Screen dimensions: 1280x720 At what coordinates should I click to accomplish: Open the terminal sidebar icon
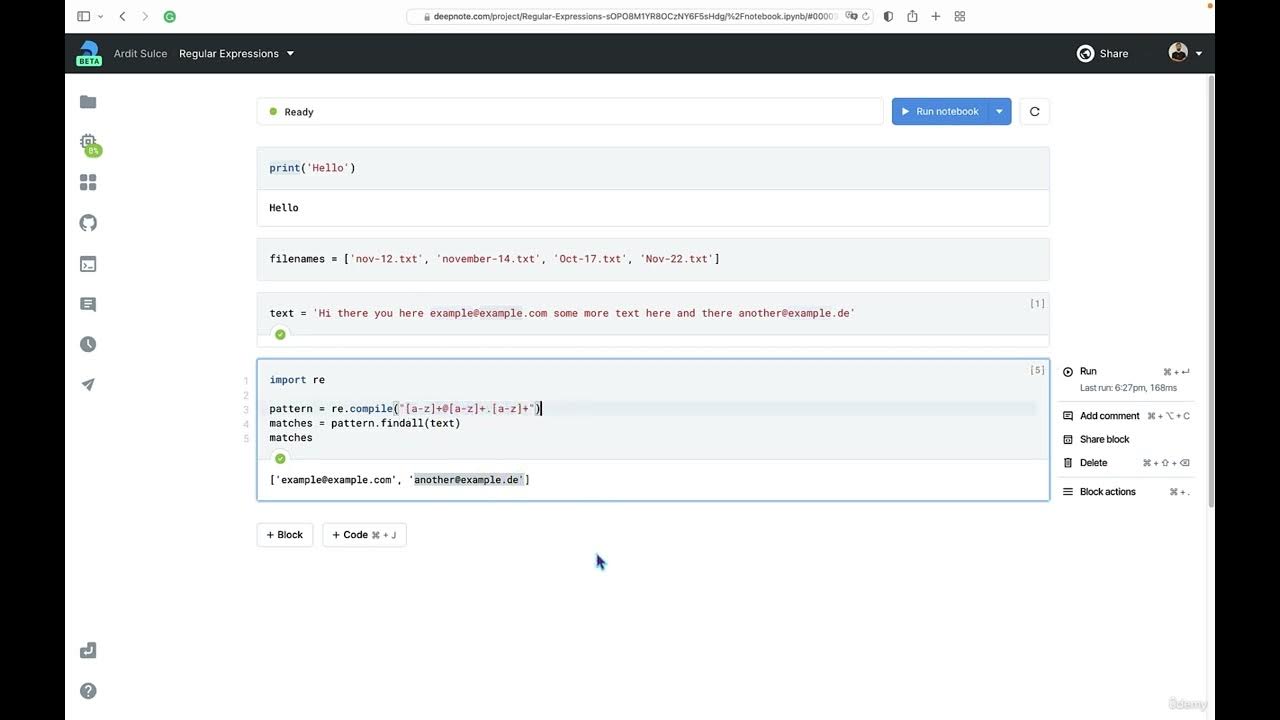(x=88, y=264)
